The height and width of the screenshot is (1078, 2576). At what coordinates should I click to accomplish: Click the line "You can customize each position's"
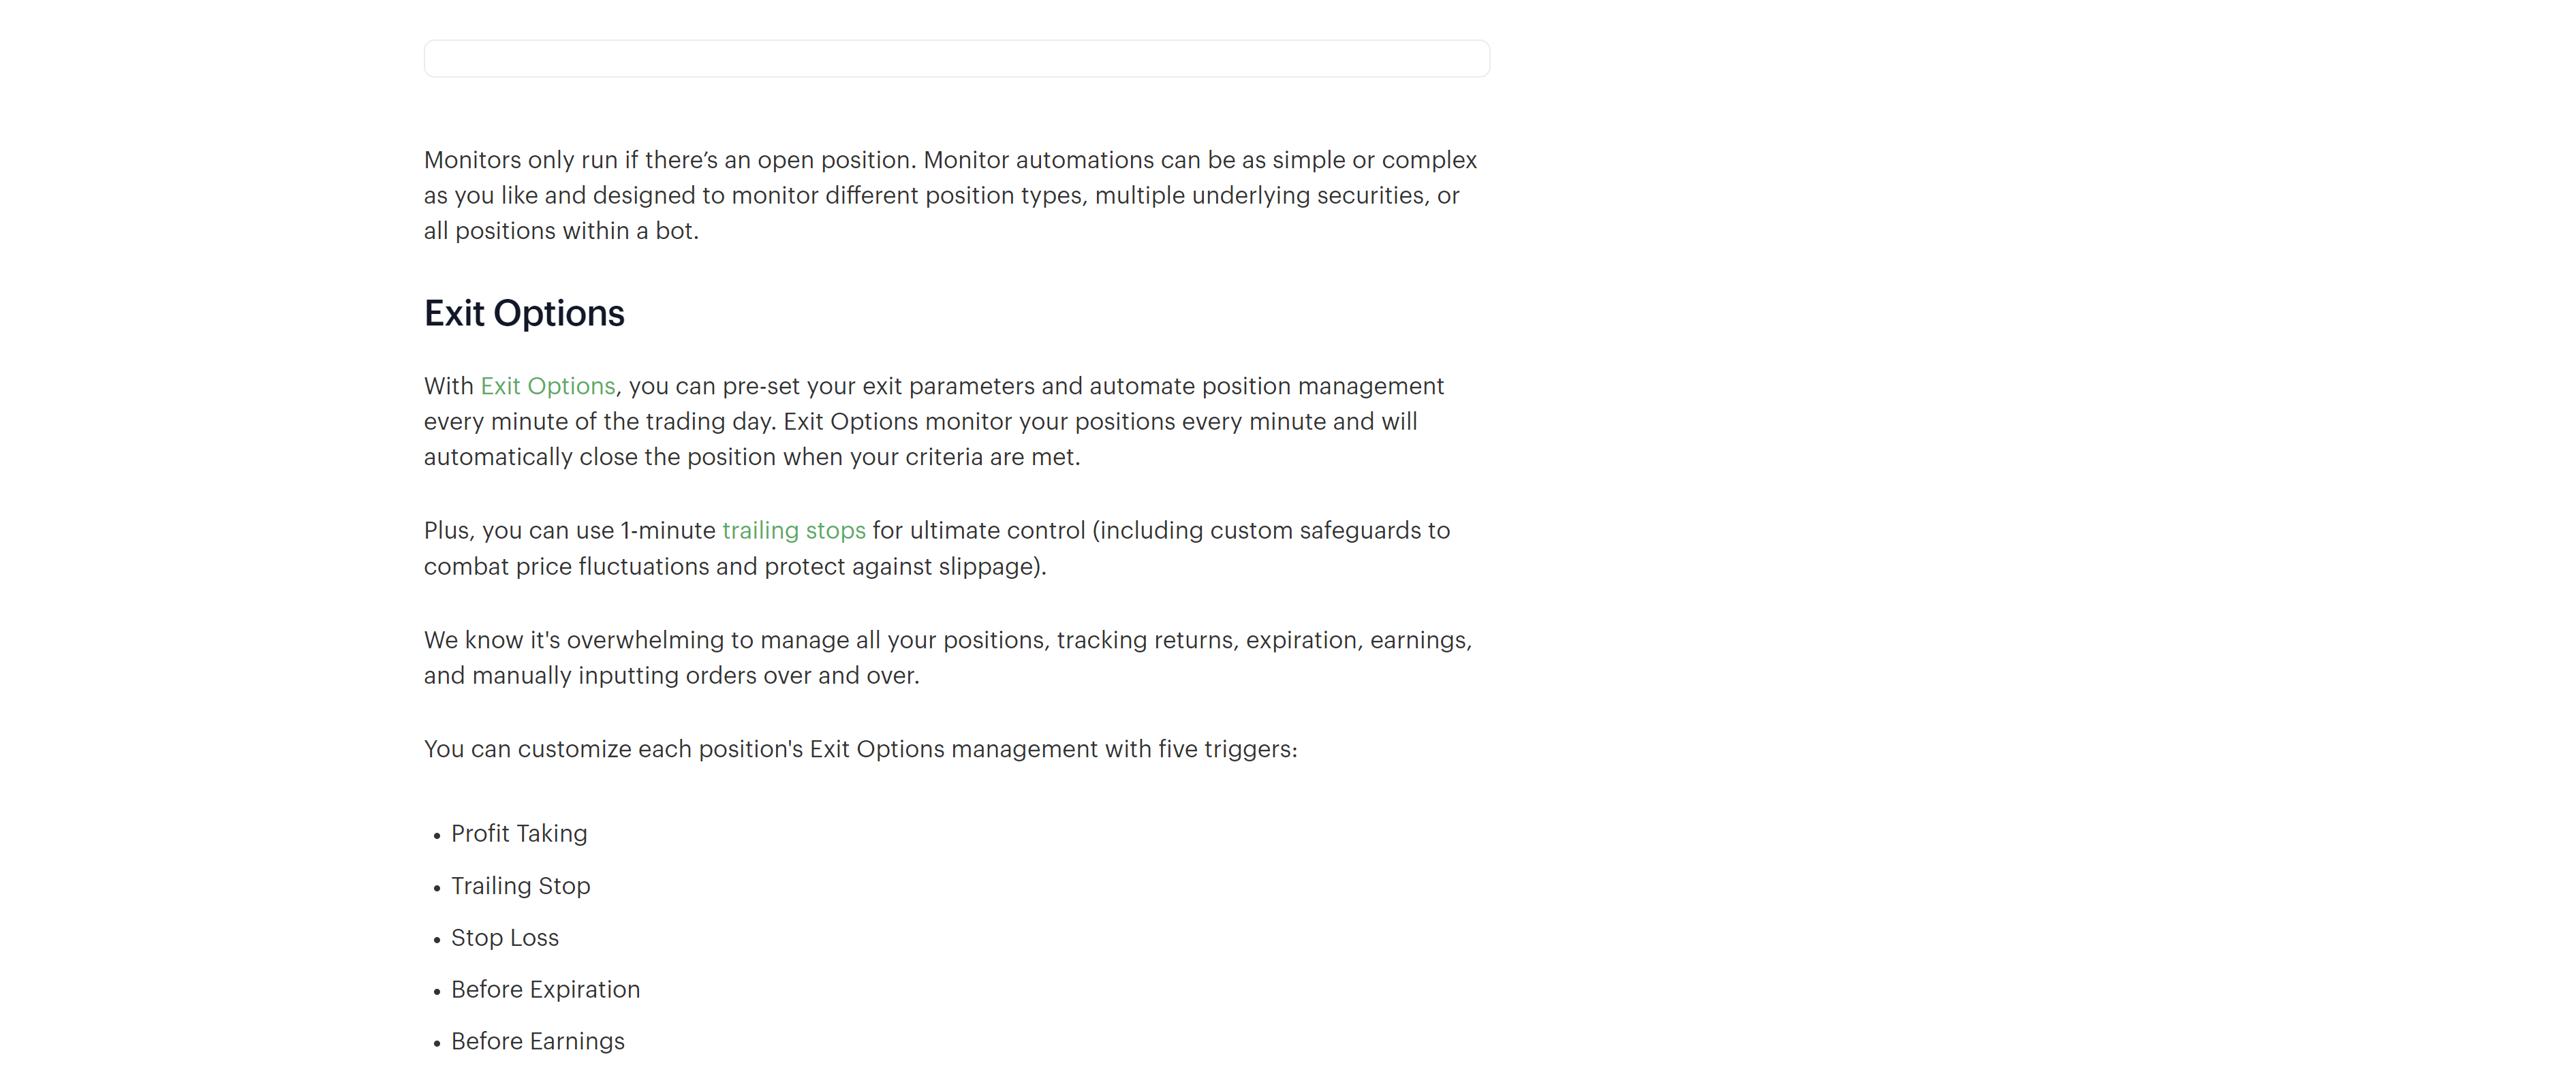(860, 749)
